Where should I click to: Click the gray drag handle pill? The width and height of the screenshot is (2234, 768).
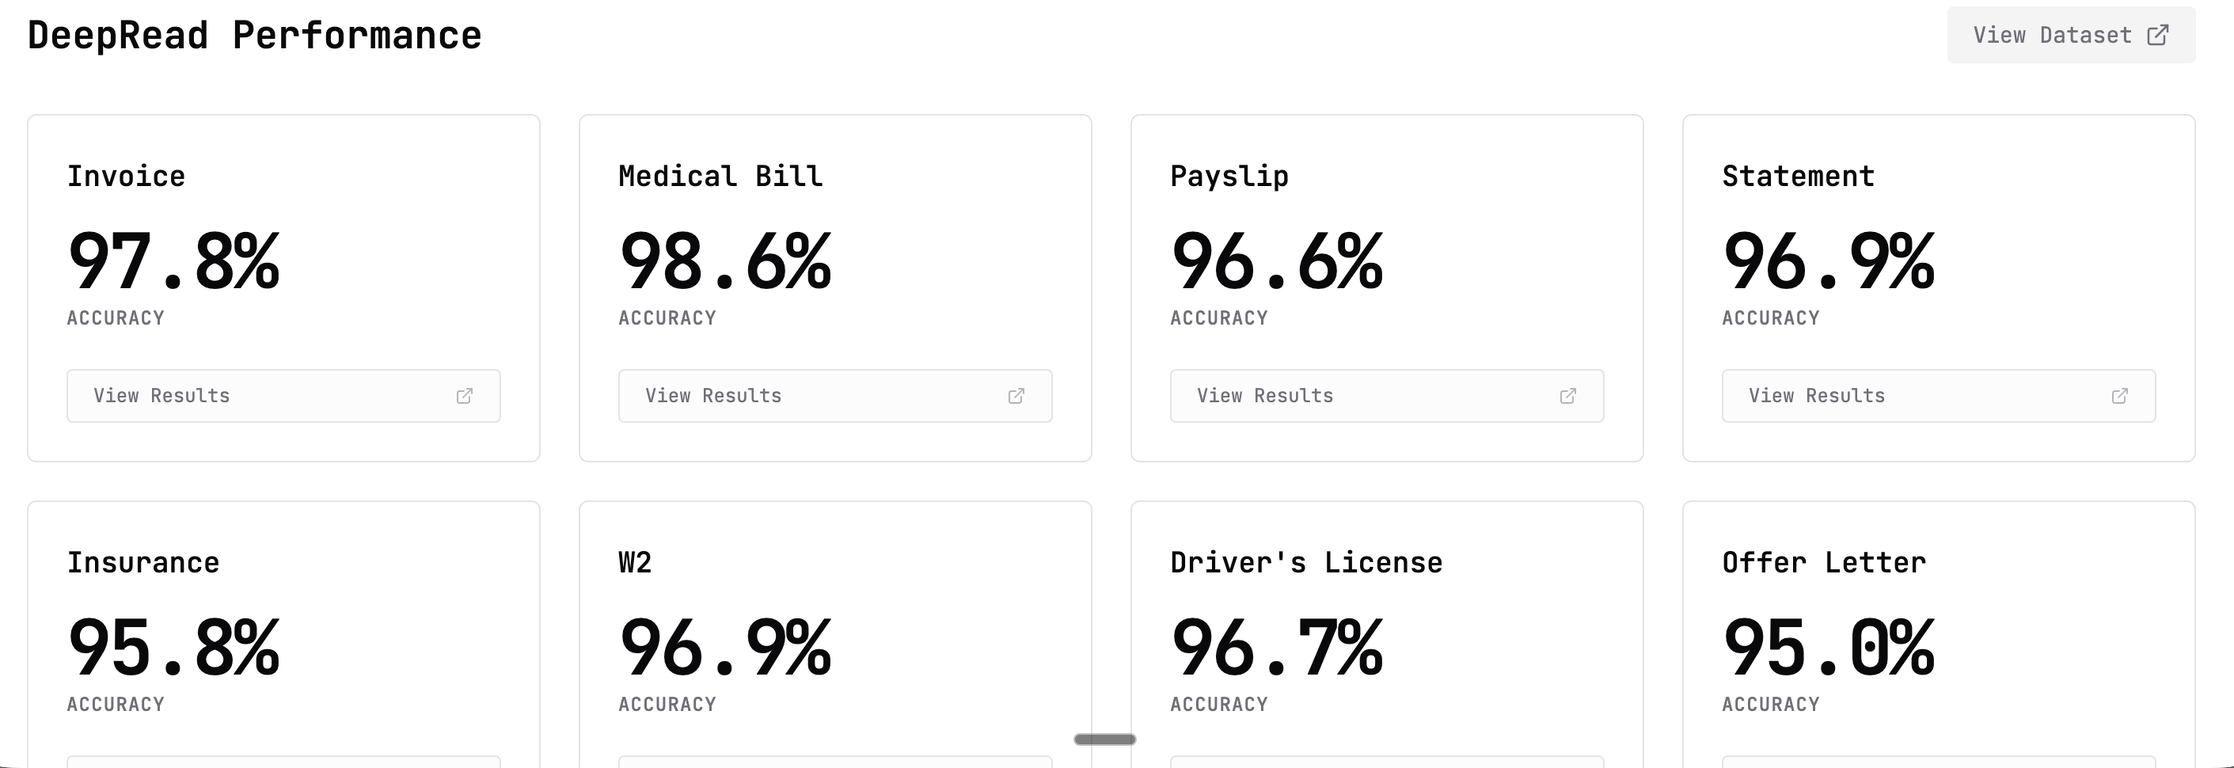(x=1105, y=739)
